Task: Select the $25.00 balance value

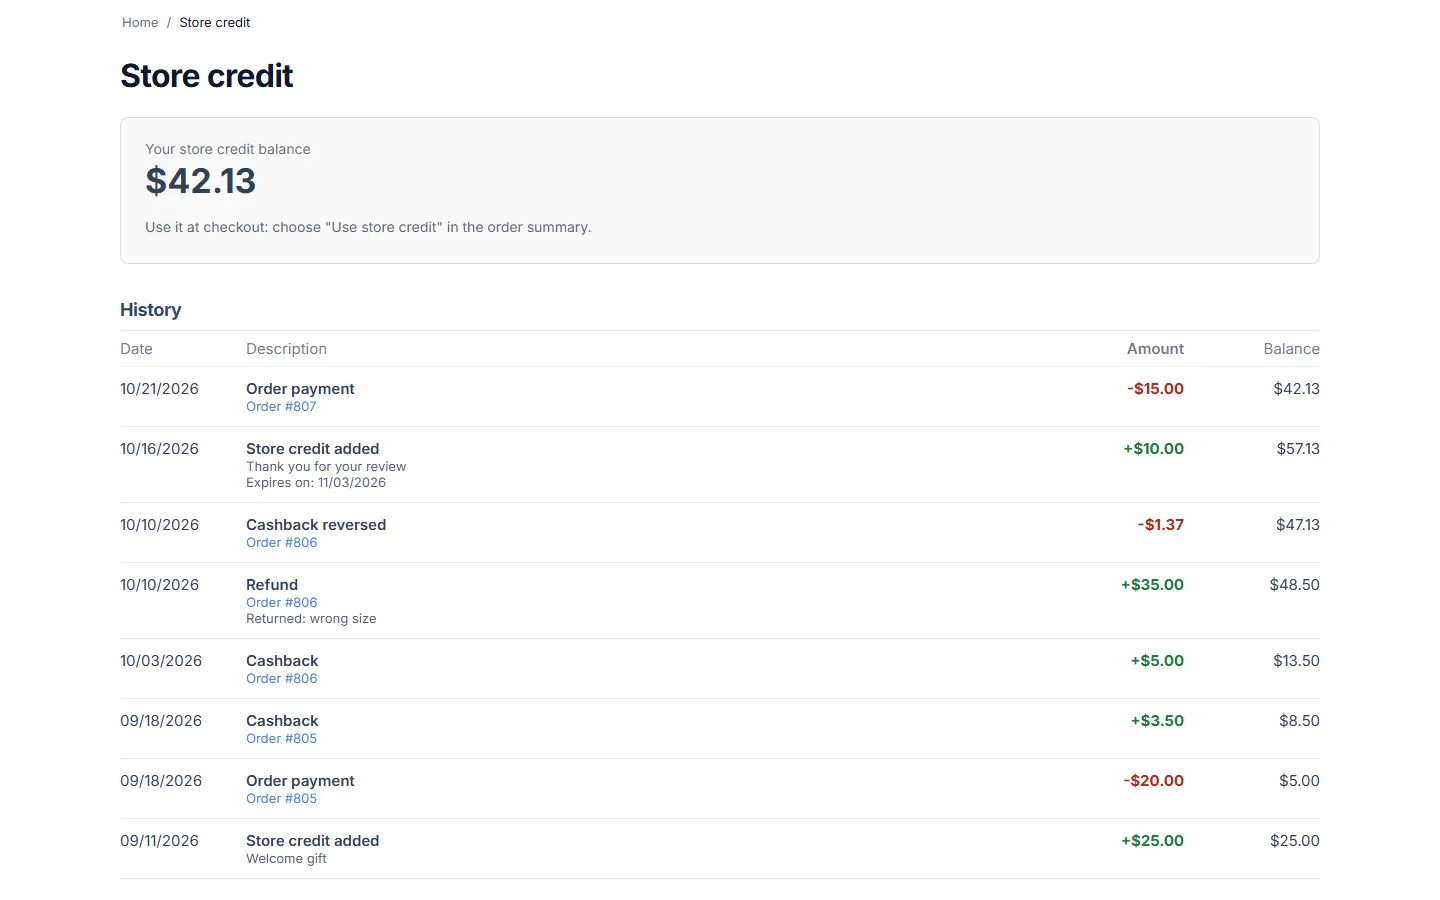Action: click(1295, 841)
